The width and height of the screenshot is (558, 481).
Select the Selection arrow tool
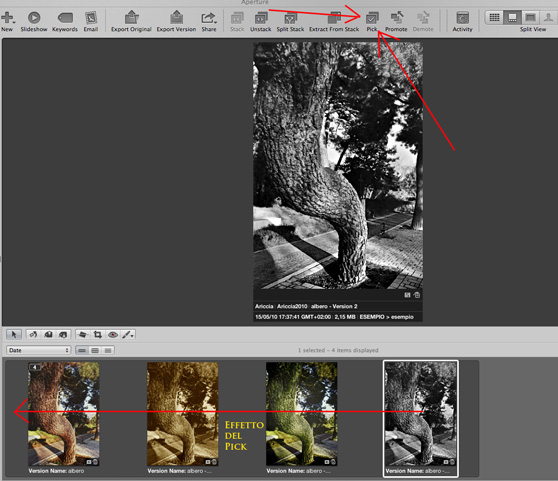[14, 334]
